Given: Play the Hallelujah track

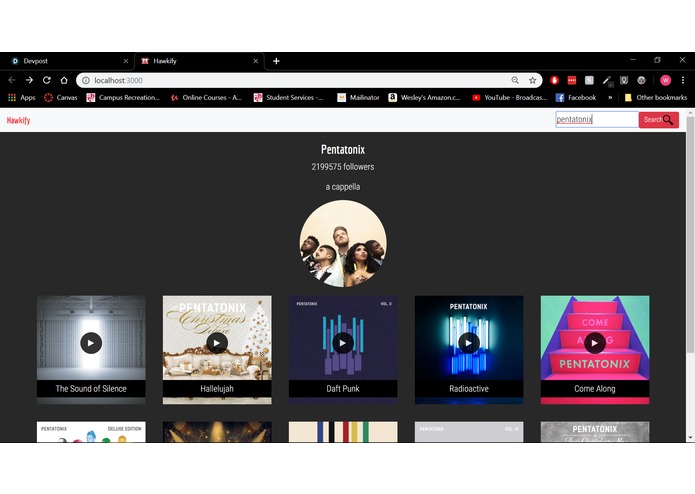Looking at the screenshot, I should pos(217,343).
